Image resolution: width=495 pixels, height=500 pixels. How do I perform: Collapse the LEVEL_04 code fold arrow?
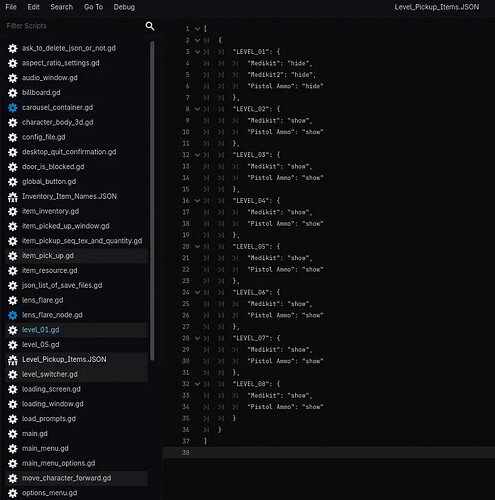[x=197, y=201]
